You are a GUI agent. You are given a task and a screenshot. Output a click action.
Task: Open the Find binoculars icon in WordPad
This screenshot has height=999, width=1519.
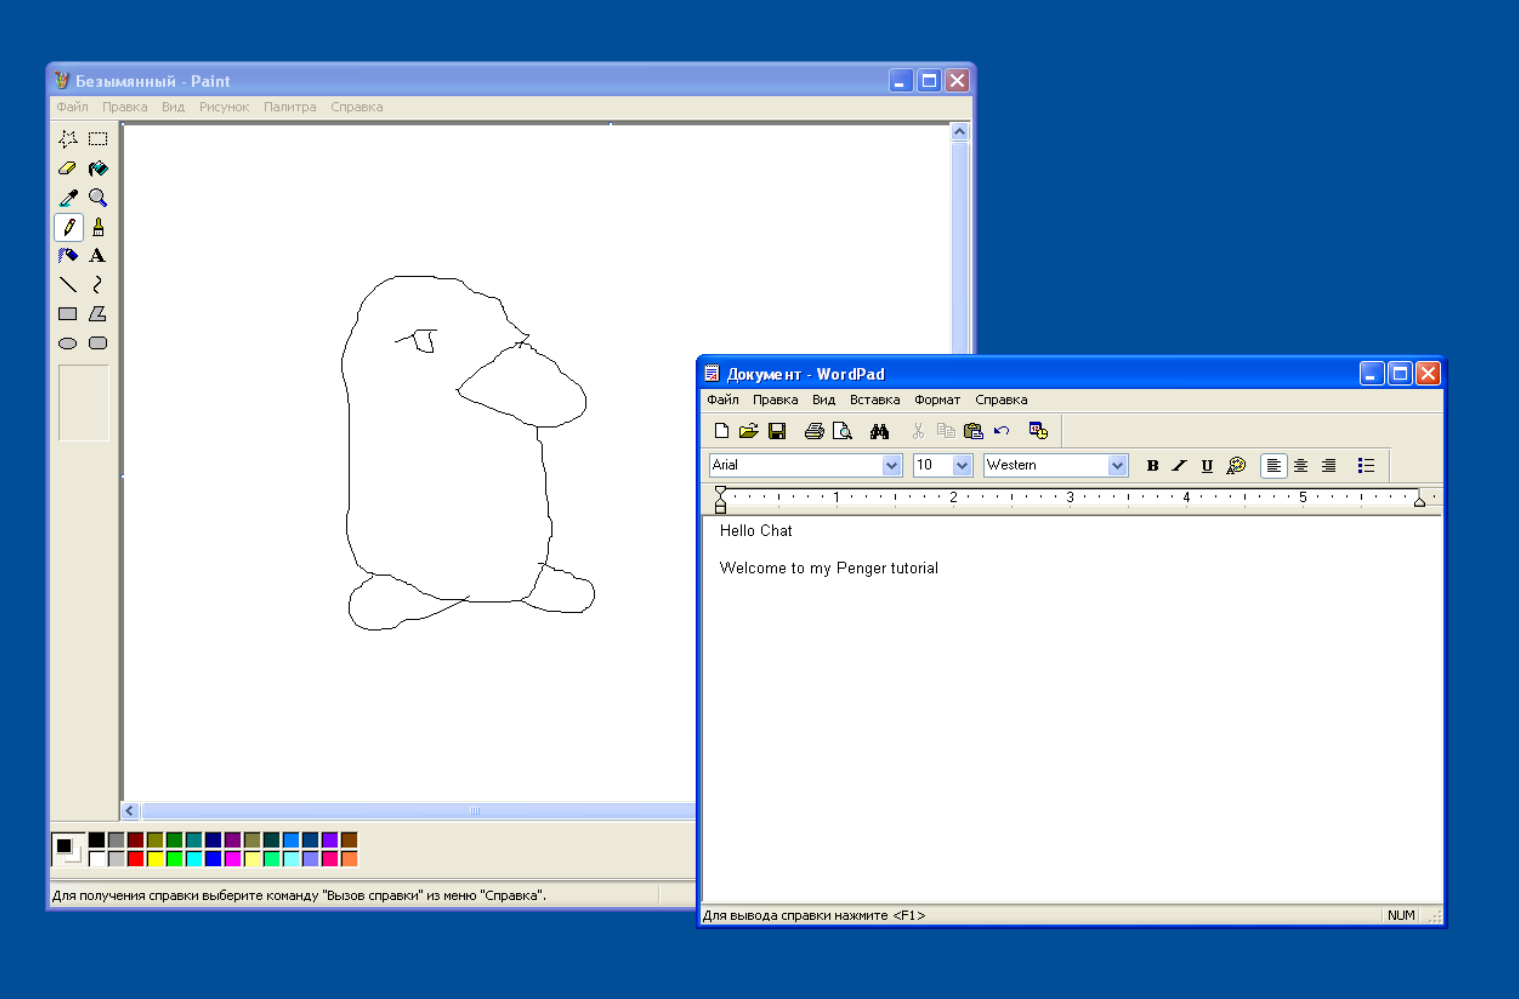click(x=879, y=432)
